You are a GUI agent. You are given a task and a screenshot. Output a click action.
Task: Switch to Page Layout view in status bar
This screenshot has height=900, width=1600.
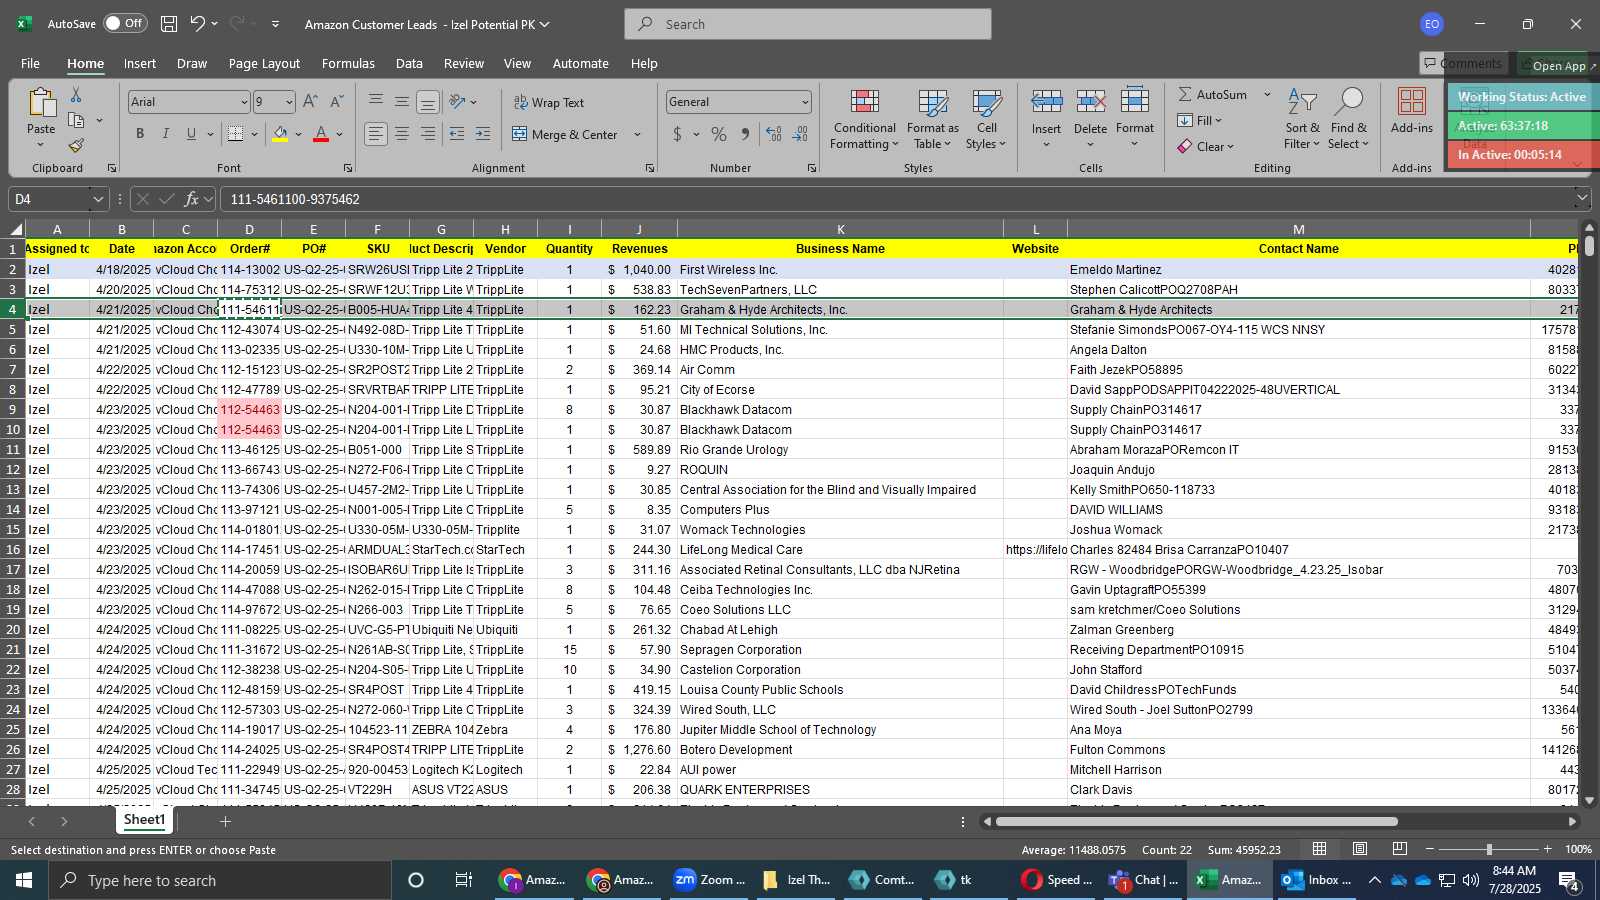tap(1360, 849)
